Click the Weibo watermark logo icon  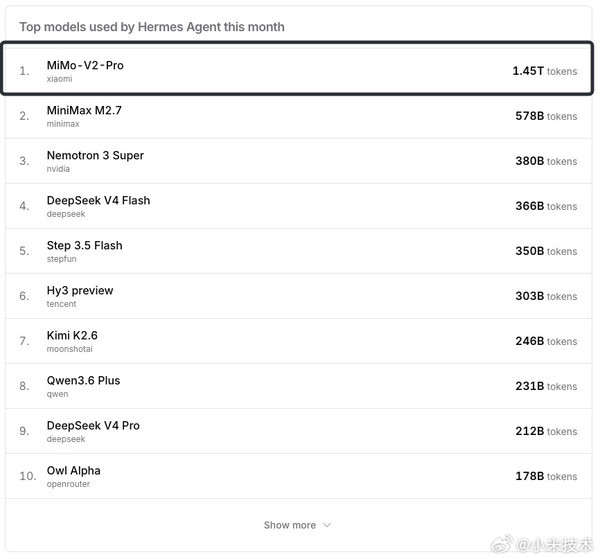[x=502, y=544]
